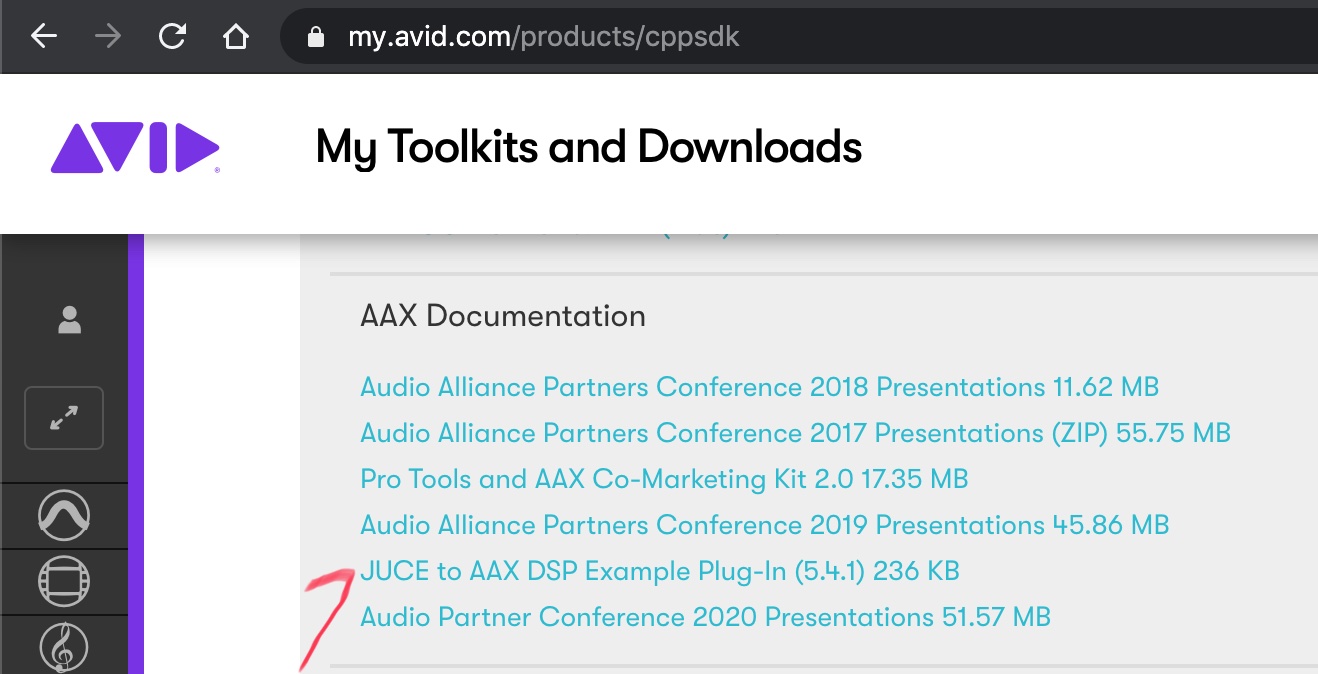Click the purple Avid logo
Viewport: 1318px width, 674px height.
135,148
